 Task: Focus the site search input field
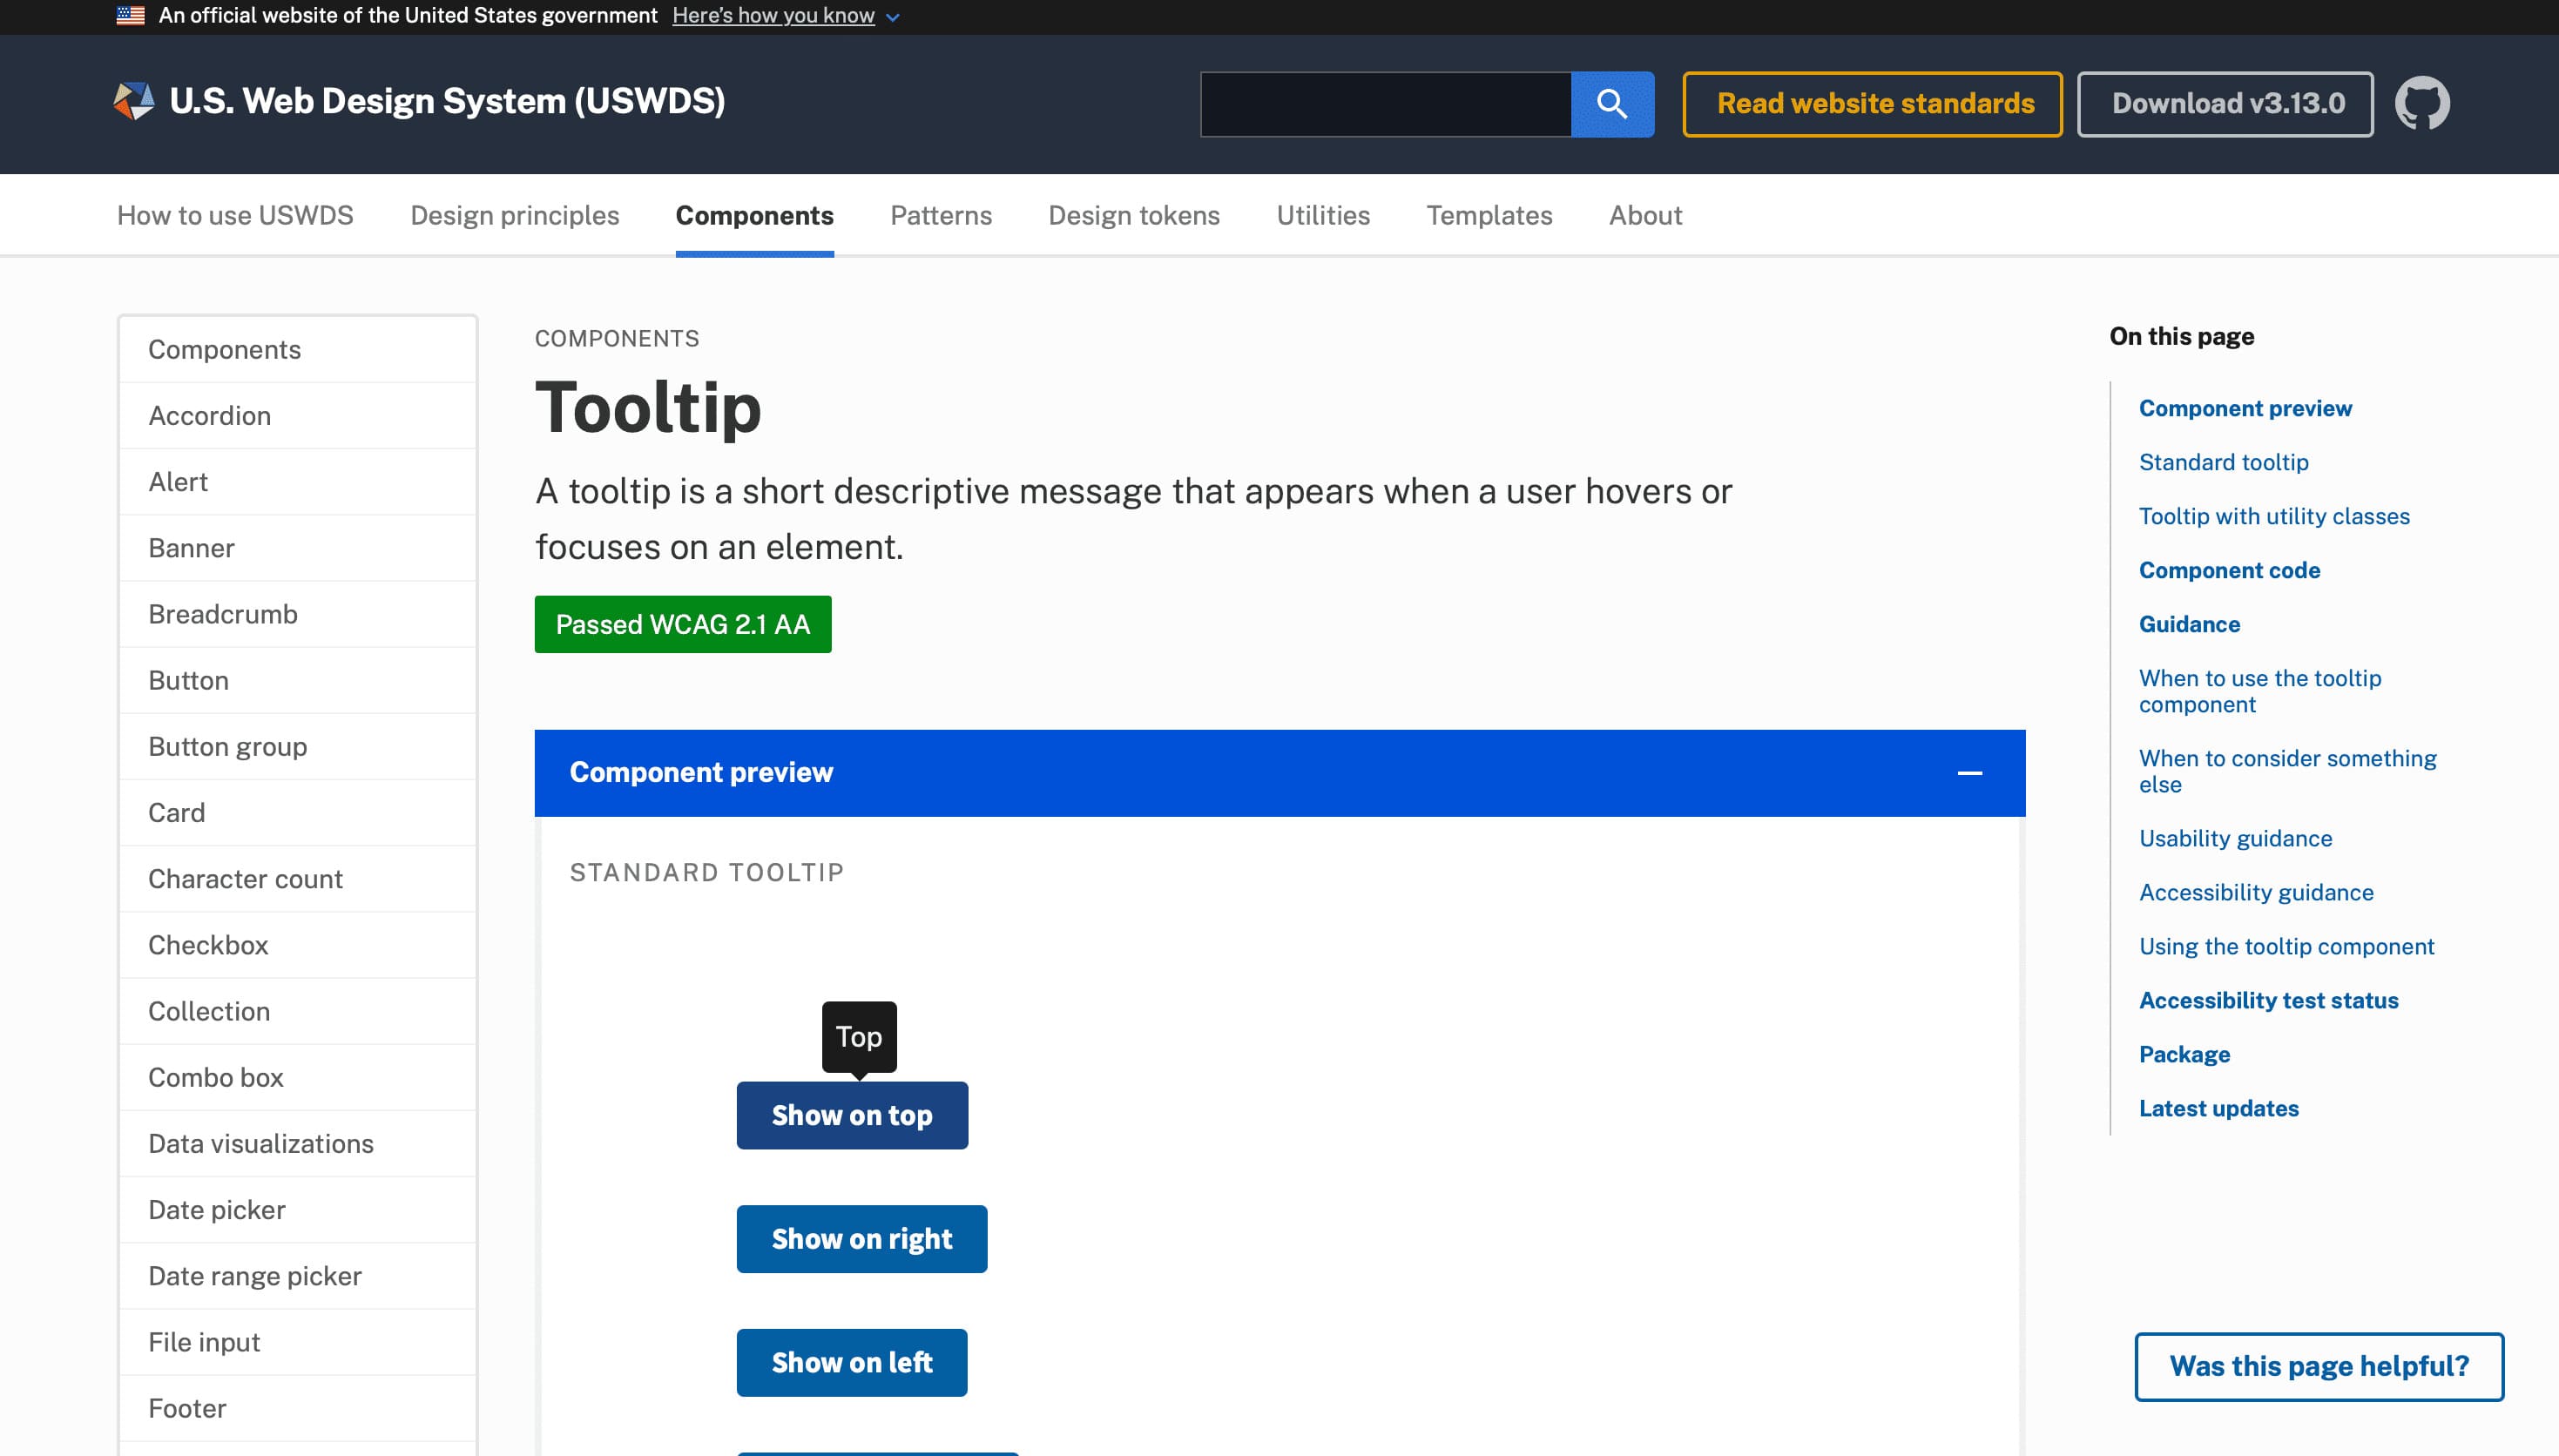tap(1385, 104)
